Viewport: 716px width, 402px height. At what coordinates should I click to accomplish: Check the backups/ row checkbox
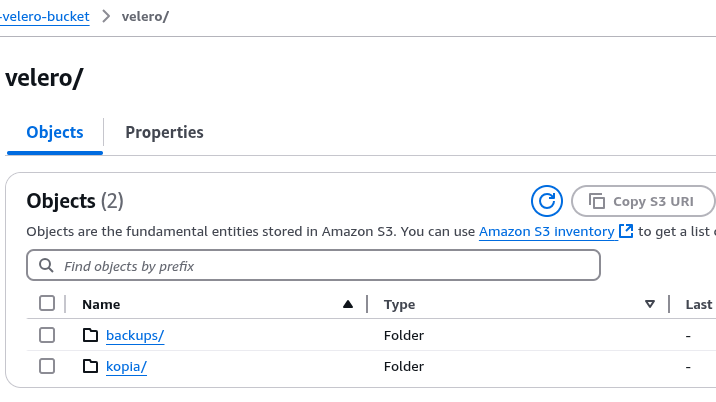(47, 335)
